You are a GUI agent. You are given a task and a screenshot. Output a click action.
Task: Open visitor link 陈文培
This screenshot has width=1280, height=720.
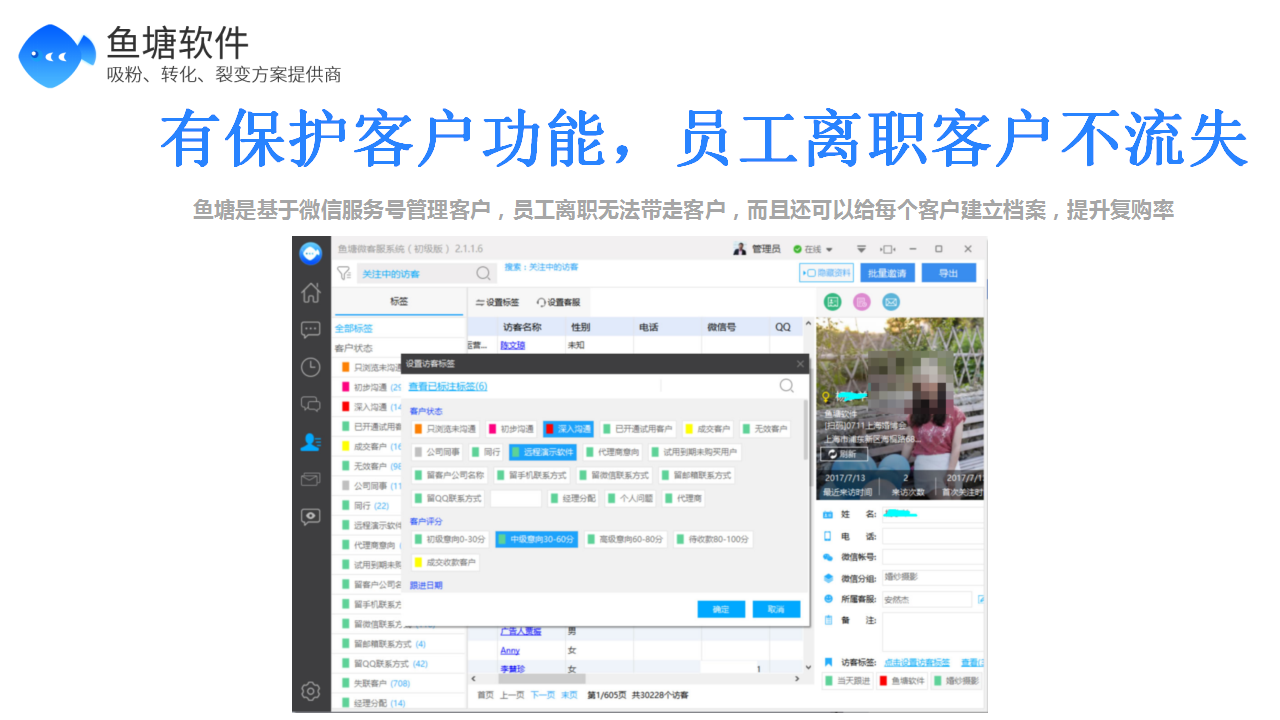pyautogui.click(x=512, y=345)
